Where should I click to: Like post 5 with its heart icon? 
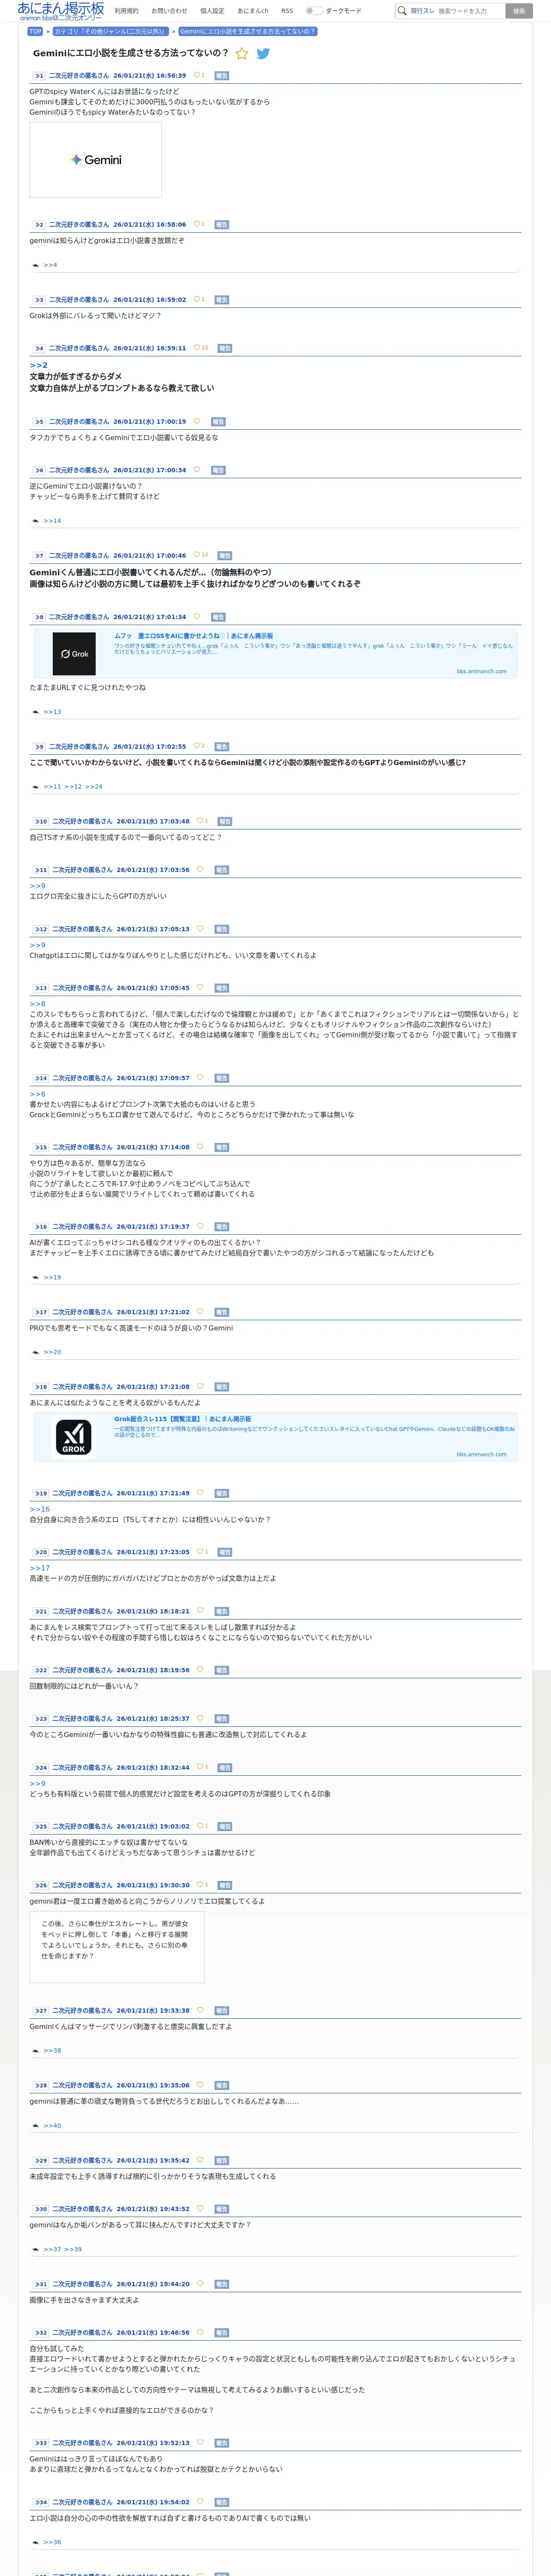tap(196, 421)
